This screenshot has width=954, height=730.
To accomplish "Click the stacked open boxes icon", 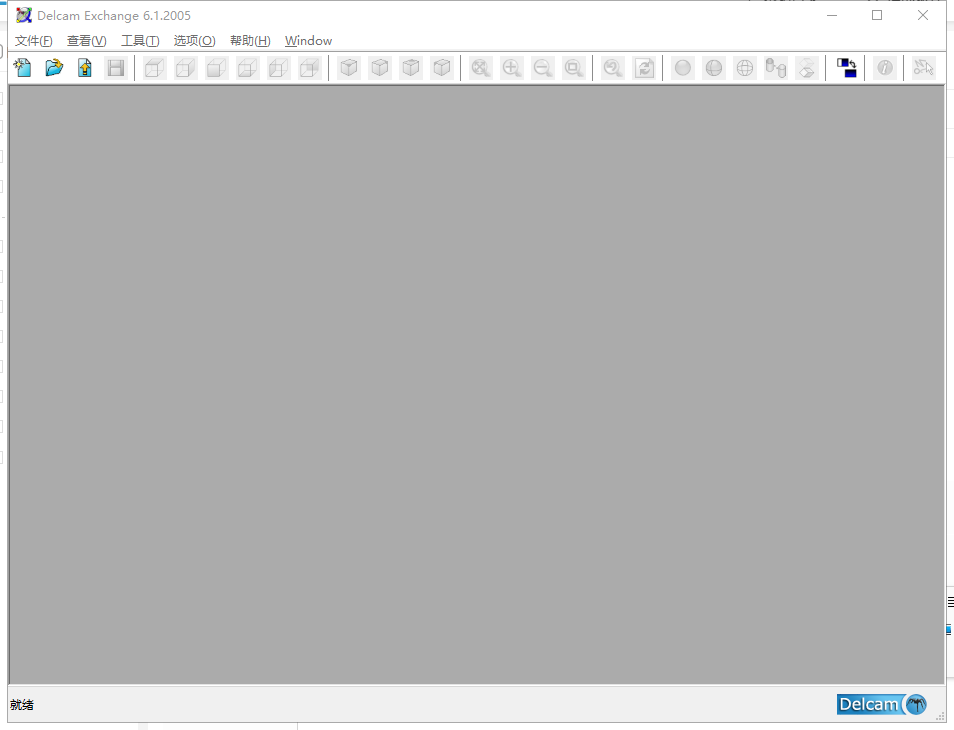I will tap(807, 68).
